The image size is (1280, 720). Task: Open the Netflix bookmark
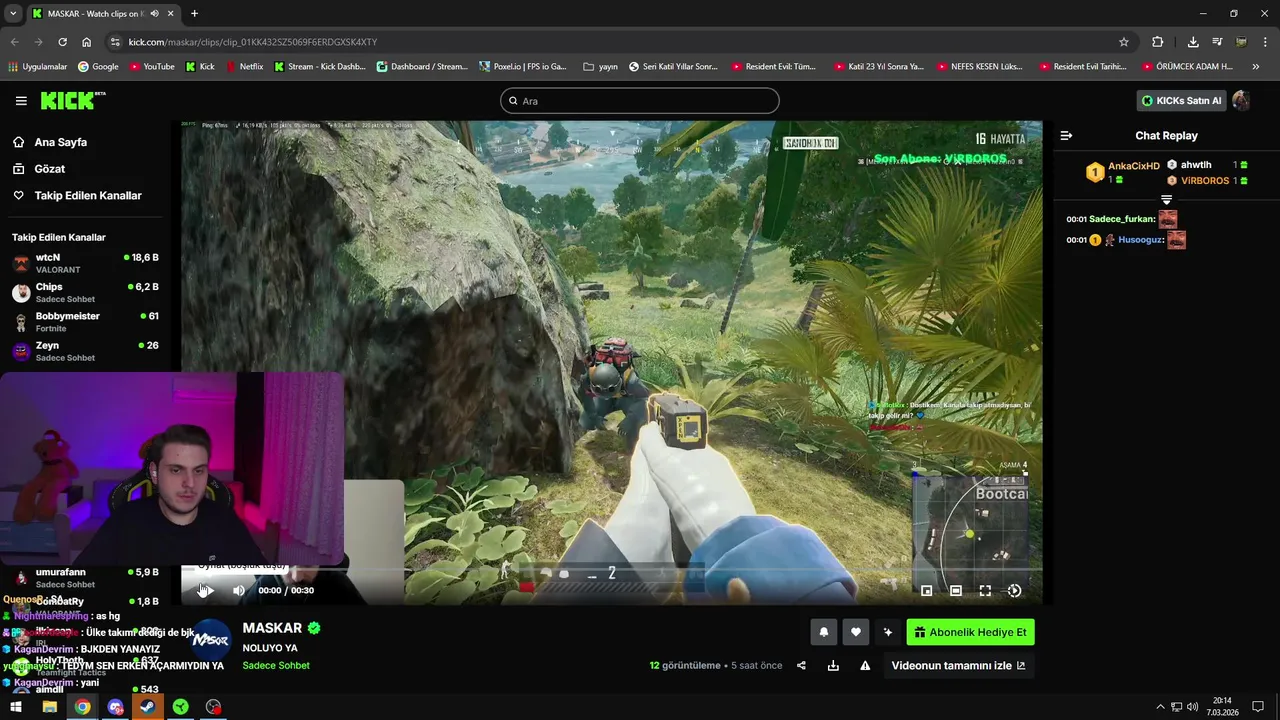[x=245, y=67]
